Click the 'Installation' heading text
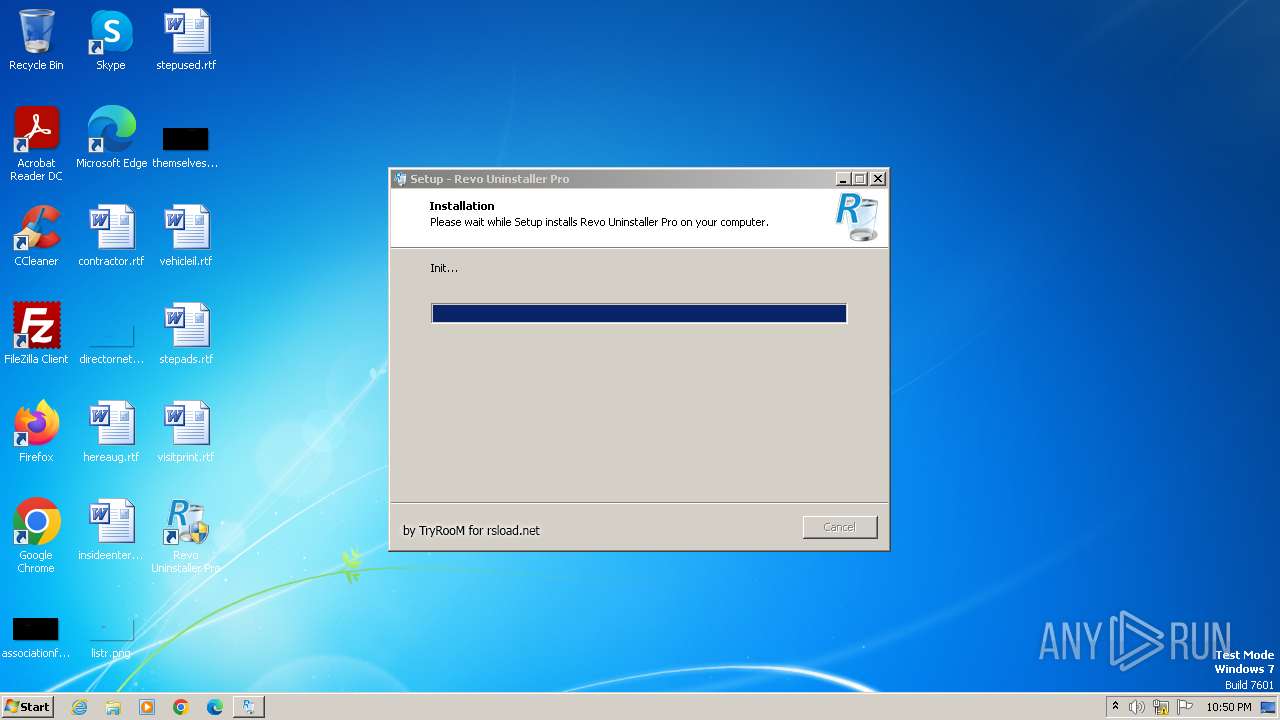The width and height of the screenshot is (1280, 720). click(462, 206)
